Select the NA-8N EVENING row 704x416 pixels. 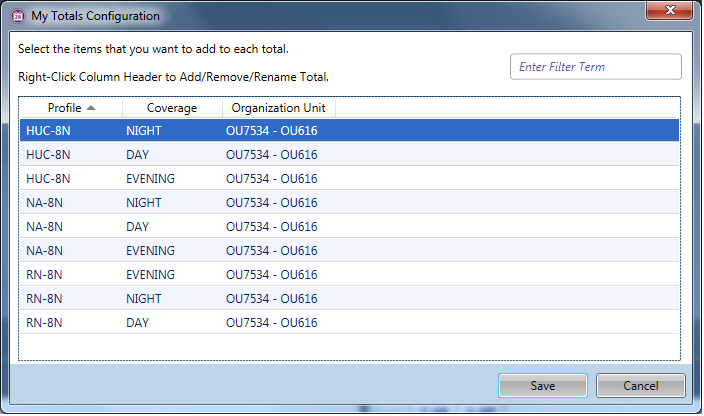click(349, 251)
